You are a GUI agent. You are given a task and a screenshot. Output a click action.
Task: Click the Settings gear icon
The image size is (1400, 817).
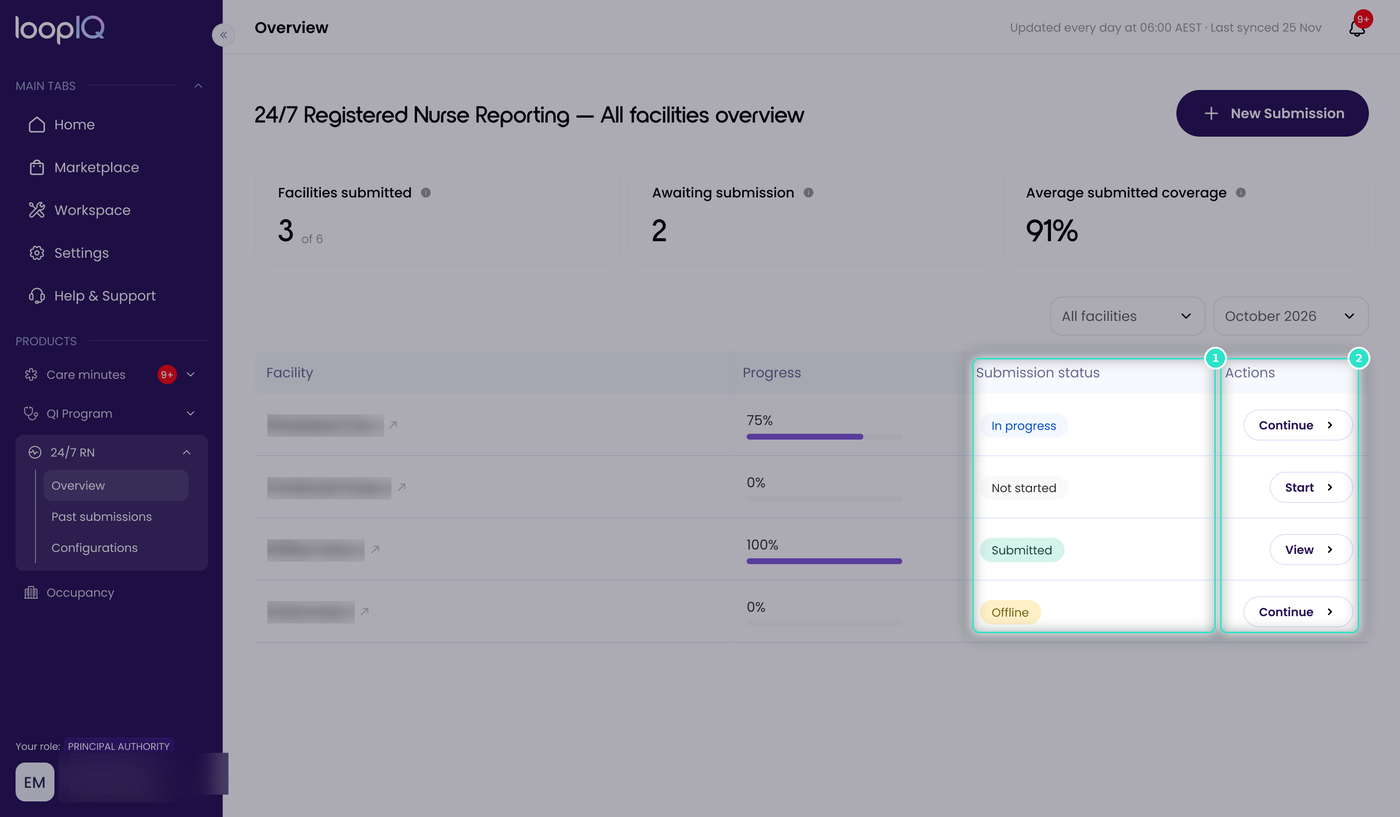pyautogui.click(x=37, y=253)
